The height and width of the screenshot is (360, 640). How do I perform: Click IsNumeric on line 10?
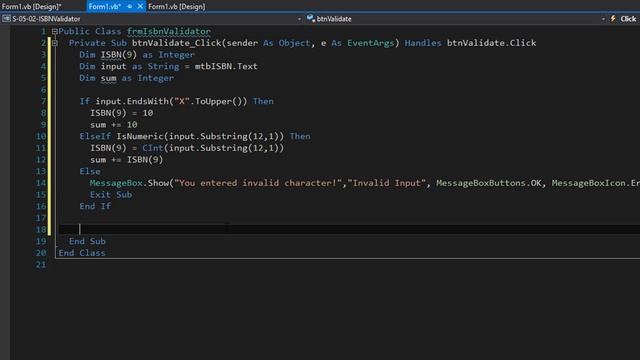[x=140, y=136]
